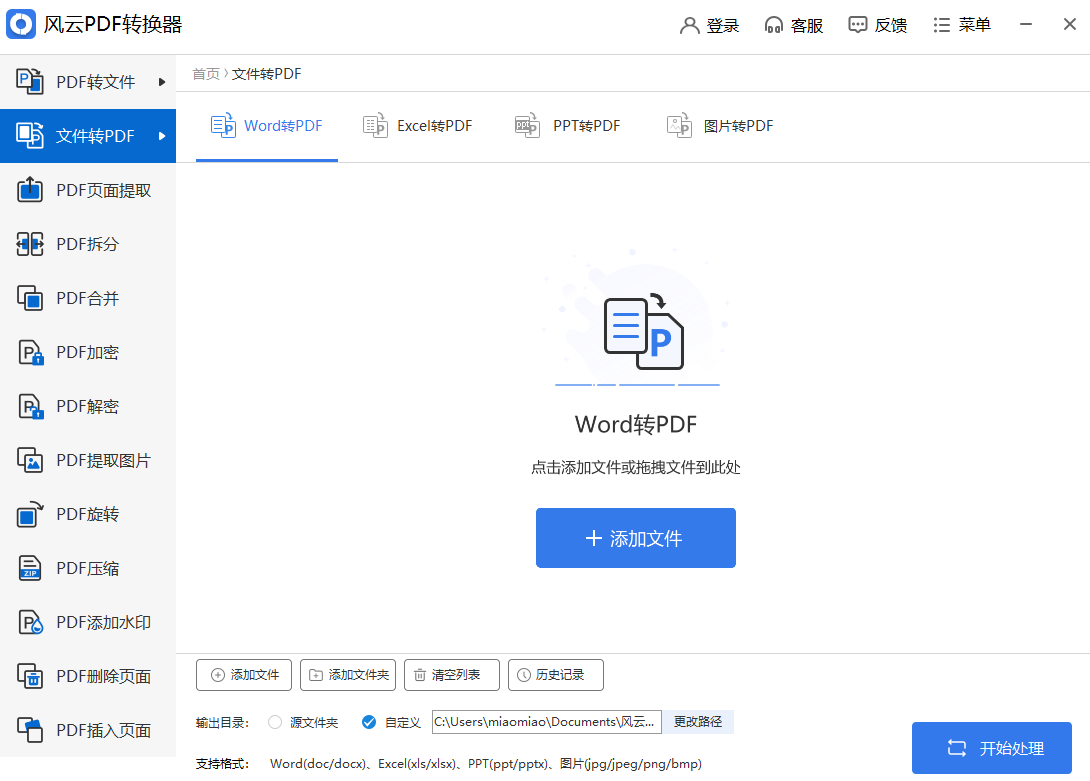Image resolution: width=1090 pixels, height=781 pixels.
Task: Click the PDF压缩 zip icon
Action: [x=30, y=568]
